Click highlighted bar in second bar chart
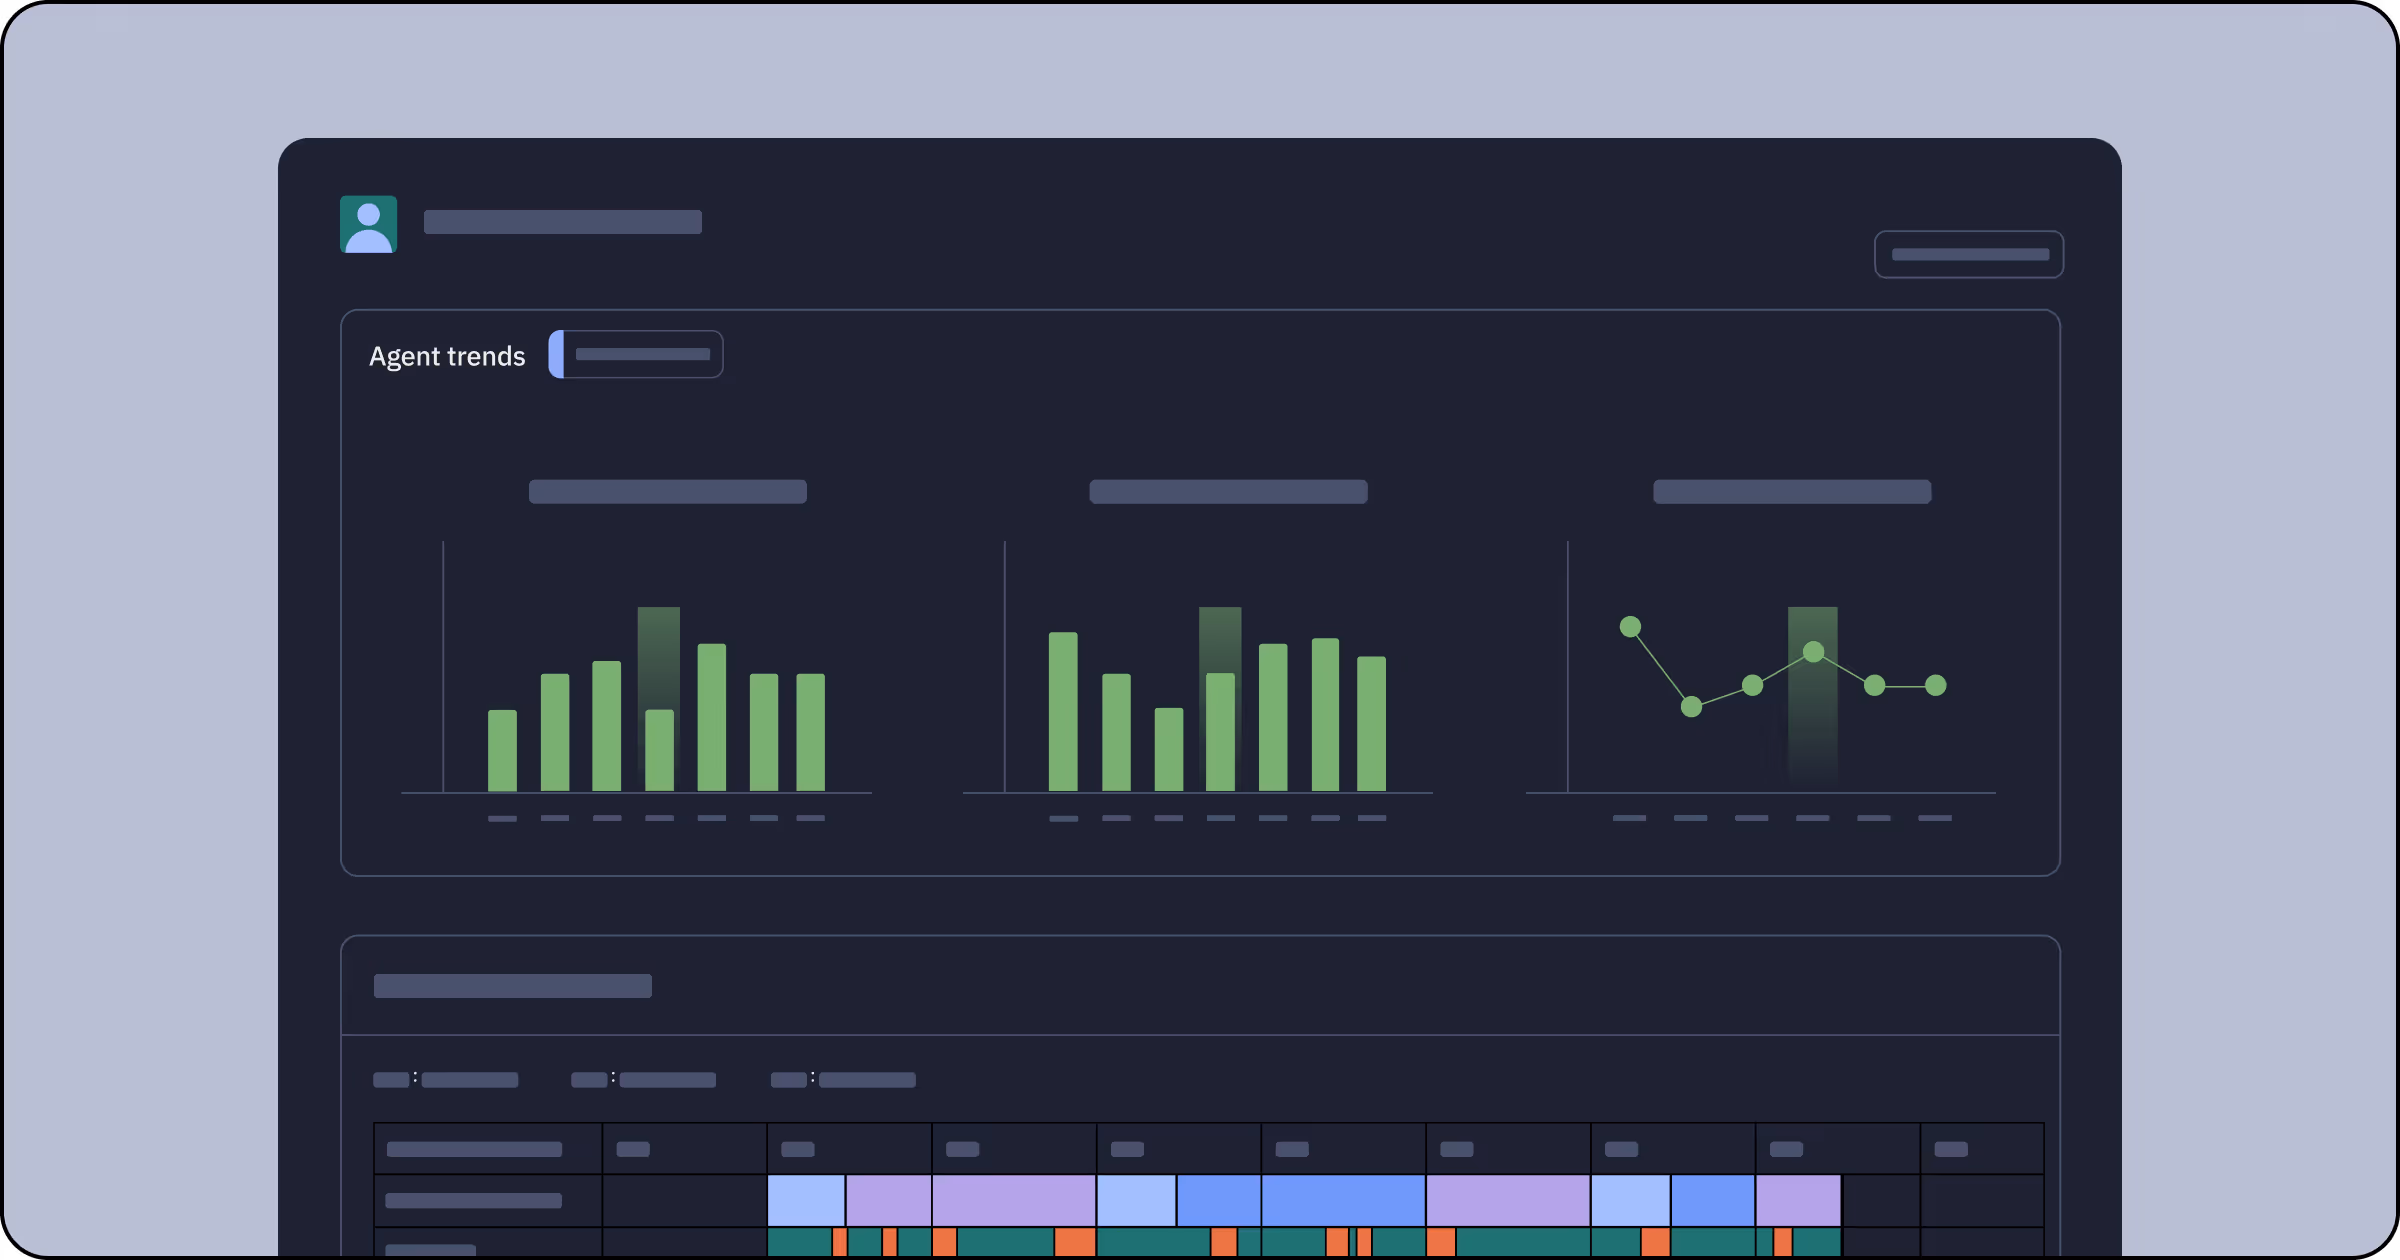This screenshot has height=1260, width=2400. [x=1220, y=732]
